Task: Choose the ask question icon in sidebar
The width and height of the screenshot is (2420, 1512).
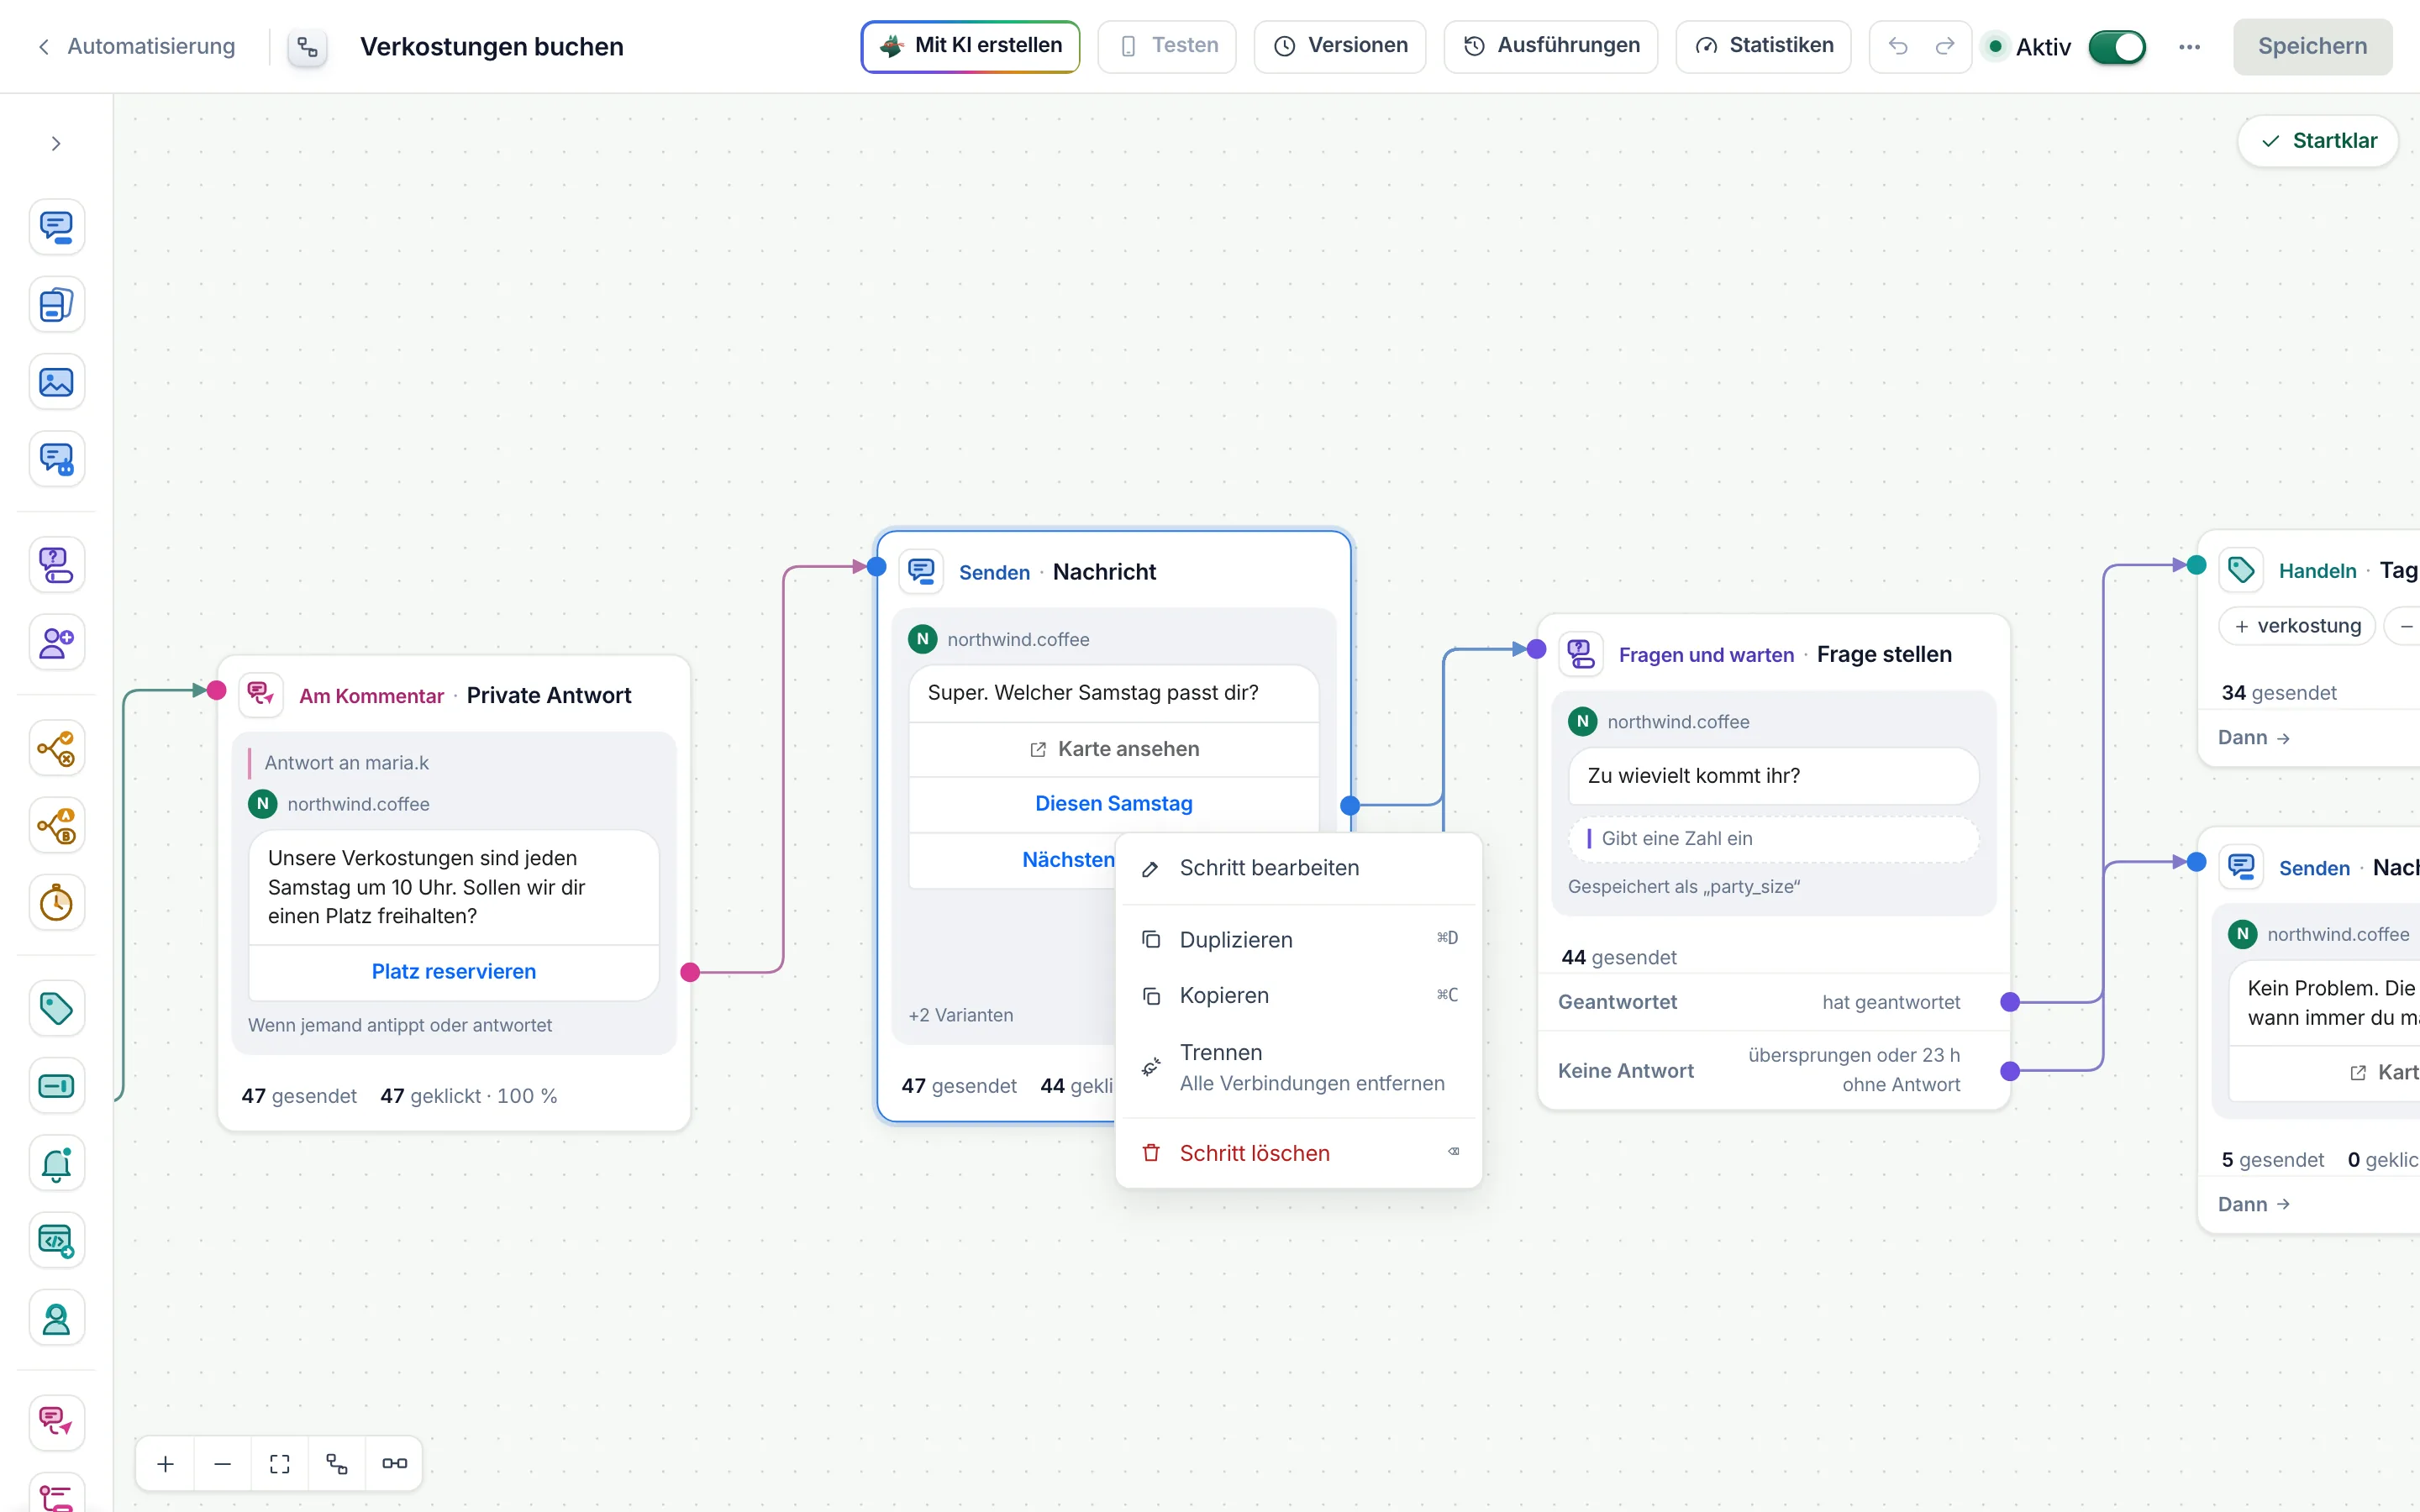Action: click(x=56, y=565)
